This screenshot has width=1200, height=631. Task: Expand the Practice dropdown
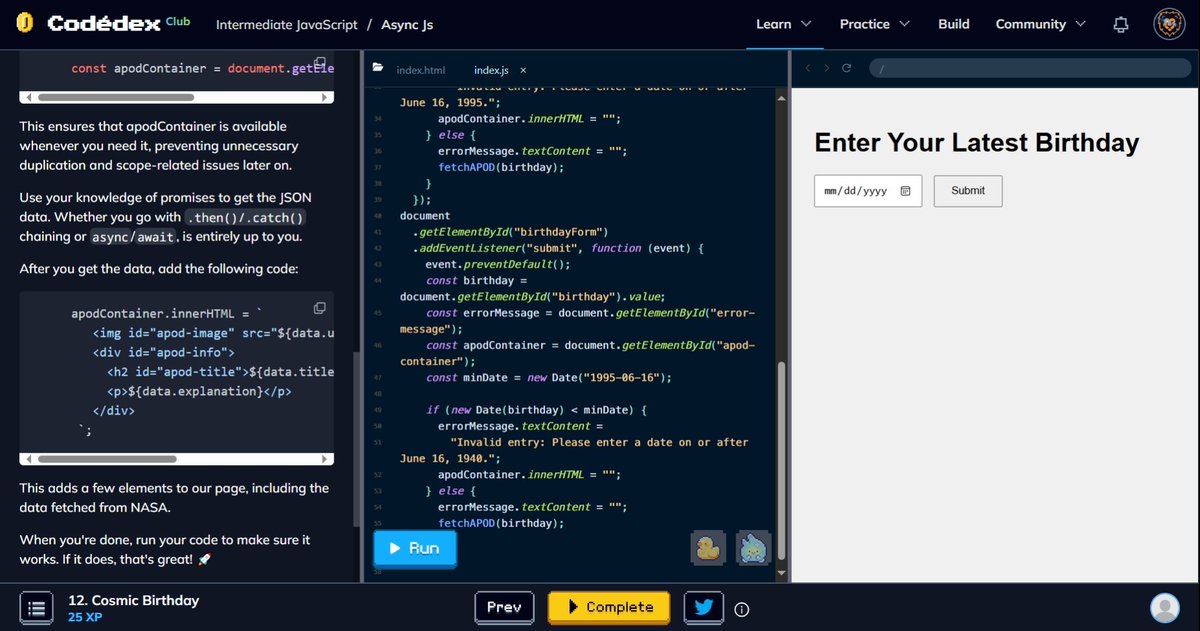(x=875, y=24)
